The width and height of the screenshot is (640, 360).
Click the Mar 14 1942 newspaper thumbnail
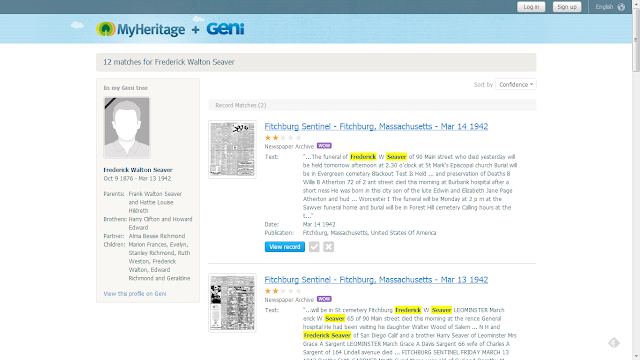click(232, 149)
